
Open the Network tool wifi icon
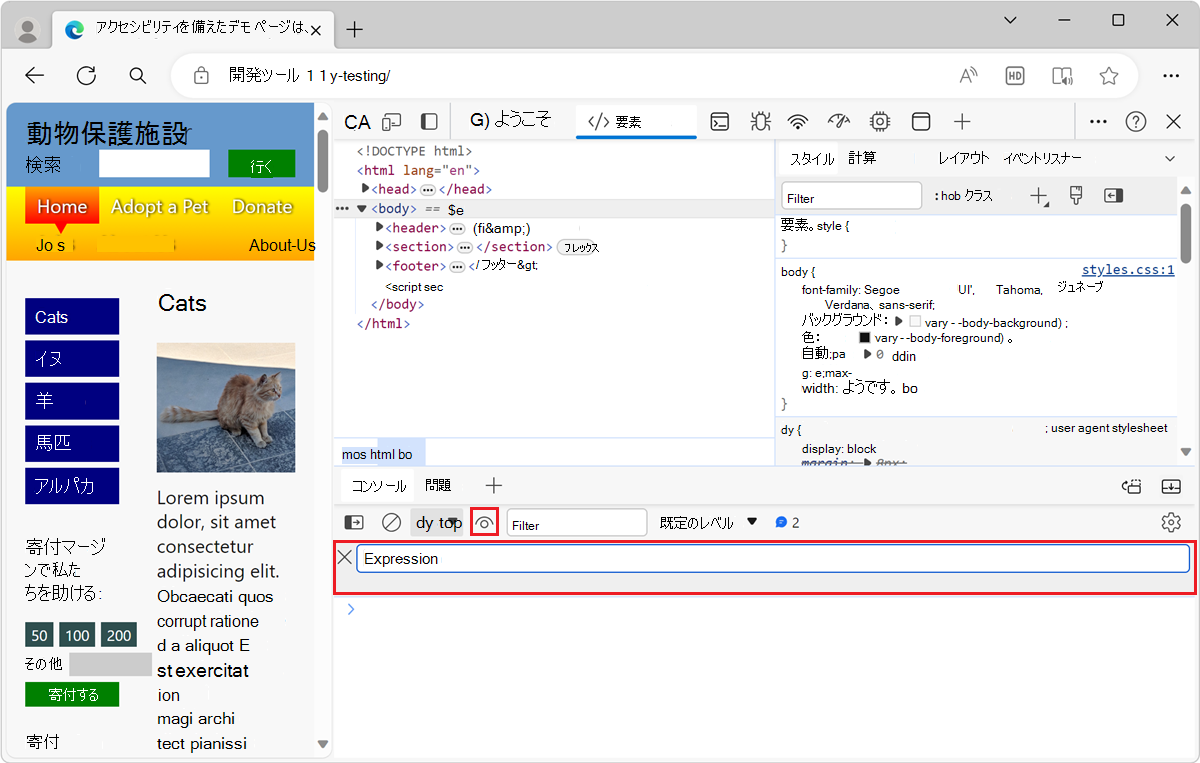pos(797,122)
